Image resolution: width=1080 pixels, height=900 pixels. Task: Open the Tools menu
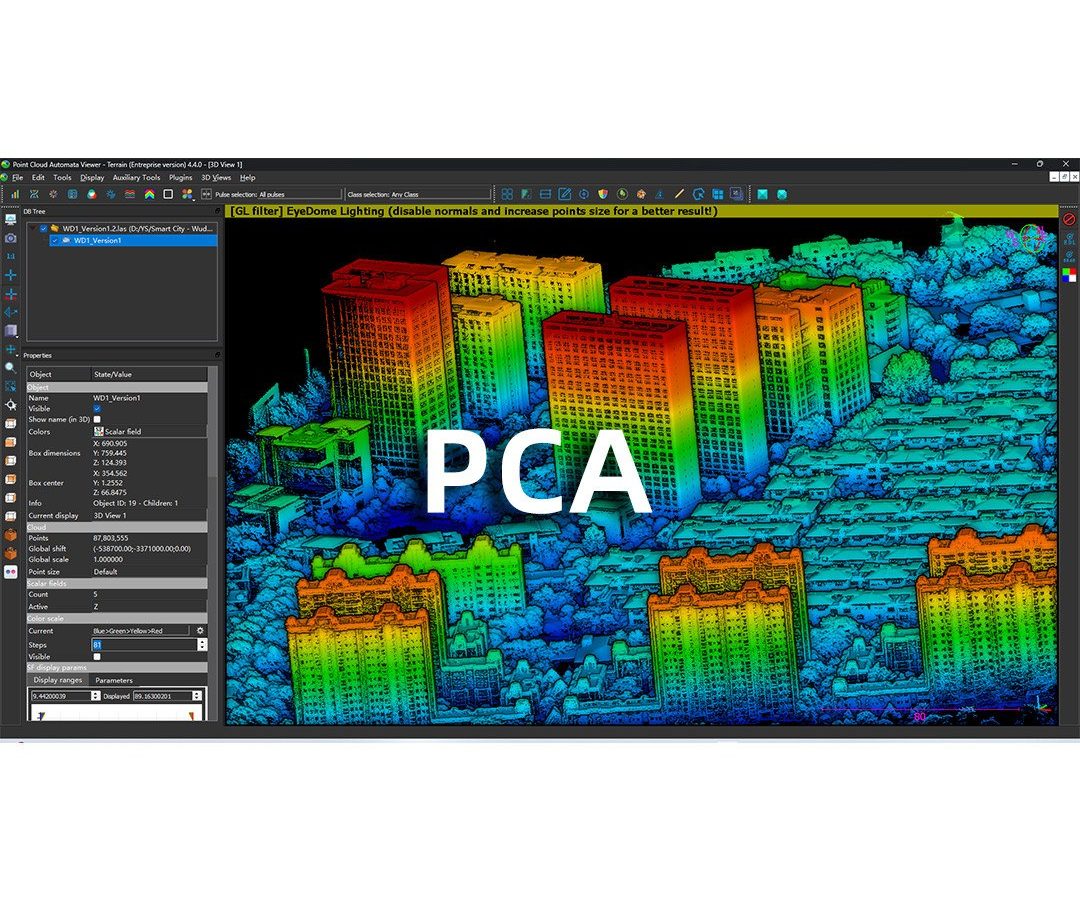coord(62,178)
